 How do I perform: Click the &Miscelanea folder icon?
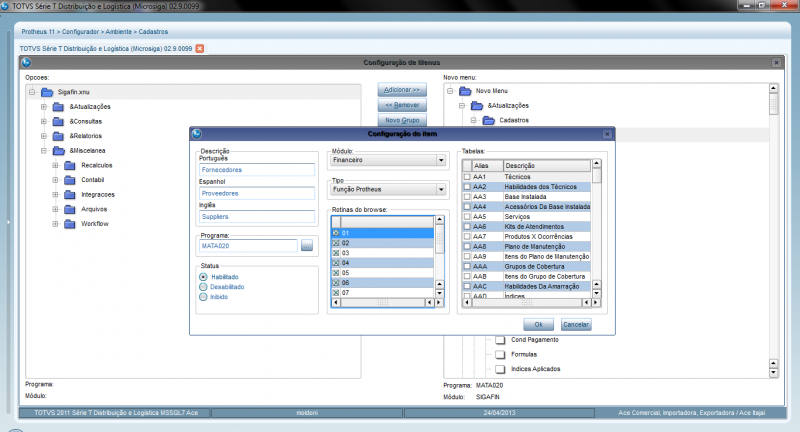(x=59, y=151)
